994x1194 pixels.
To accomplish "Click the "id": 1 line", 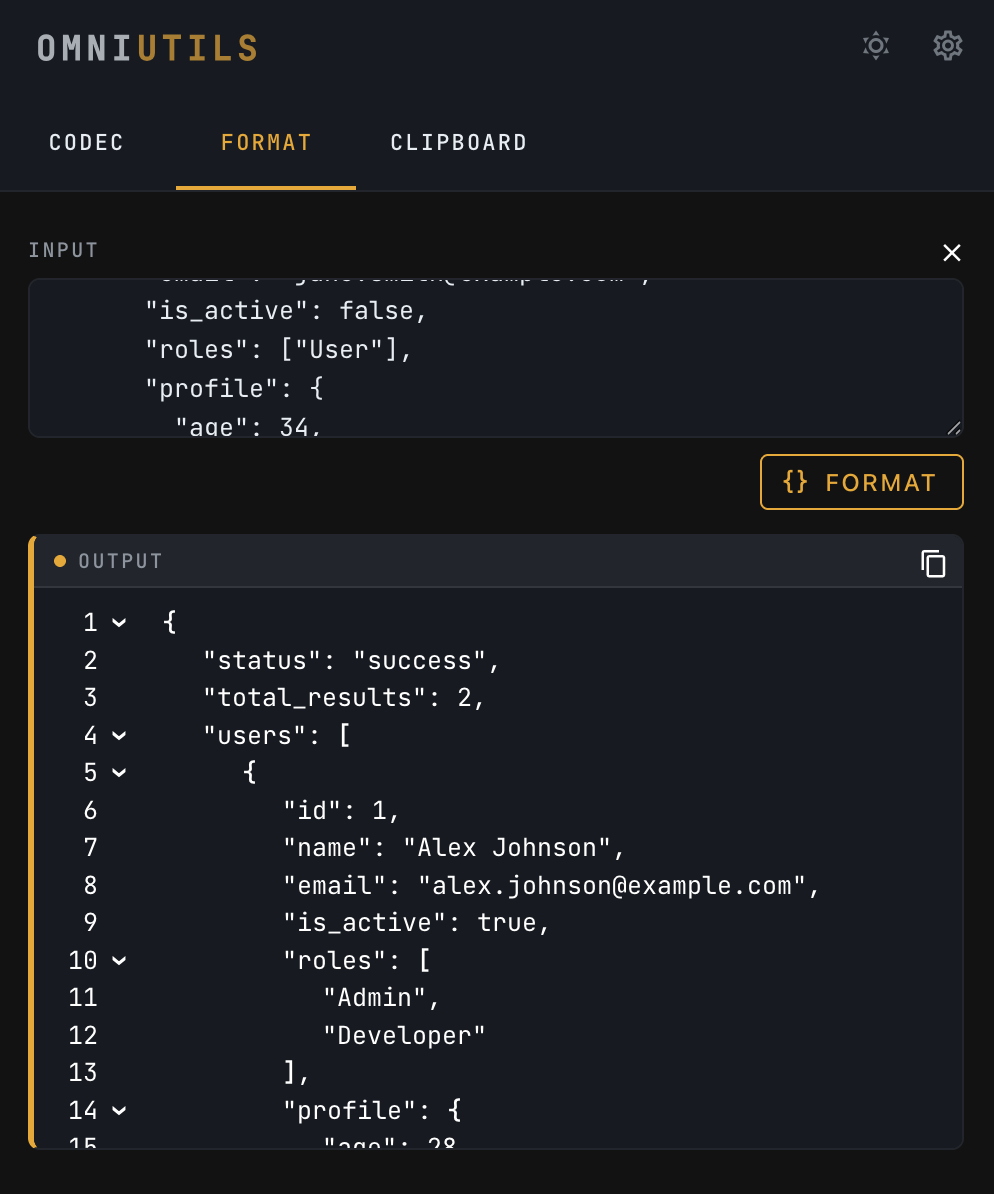I will [x=341, y=810].
